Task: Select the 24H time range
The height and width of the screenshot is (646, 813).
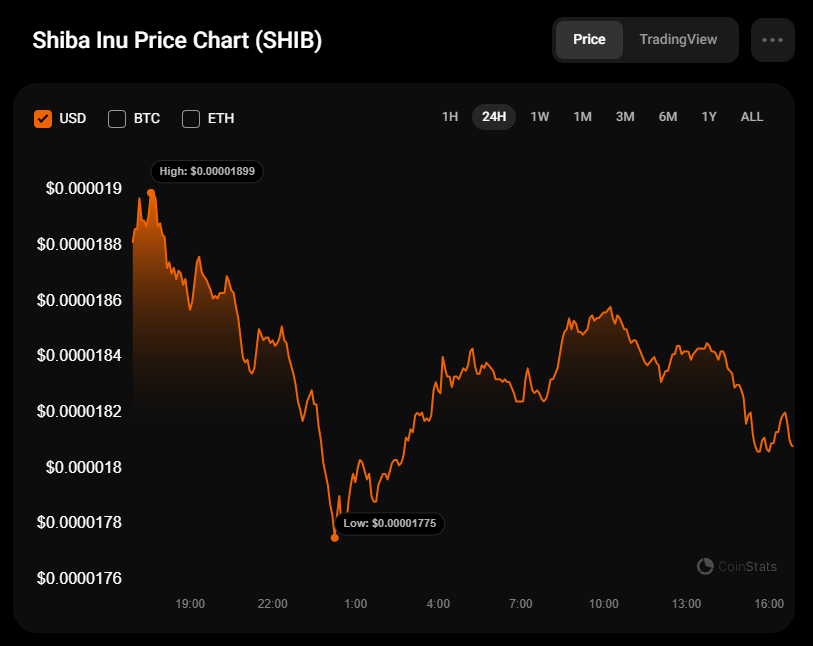Action: 494,117
